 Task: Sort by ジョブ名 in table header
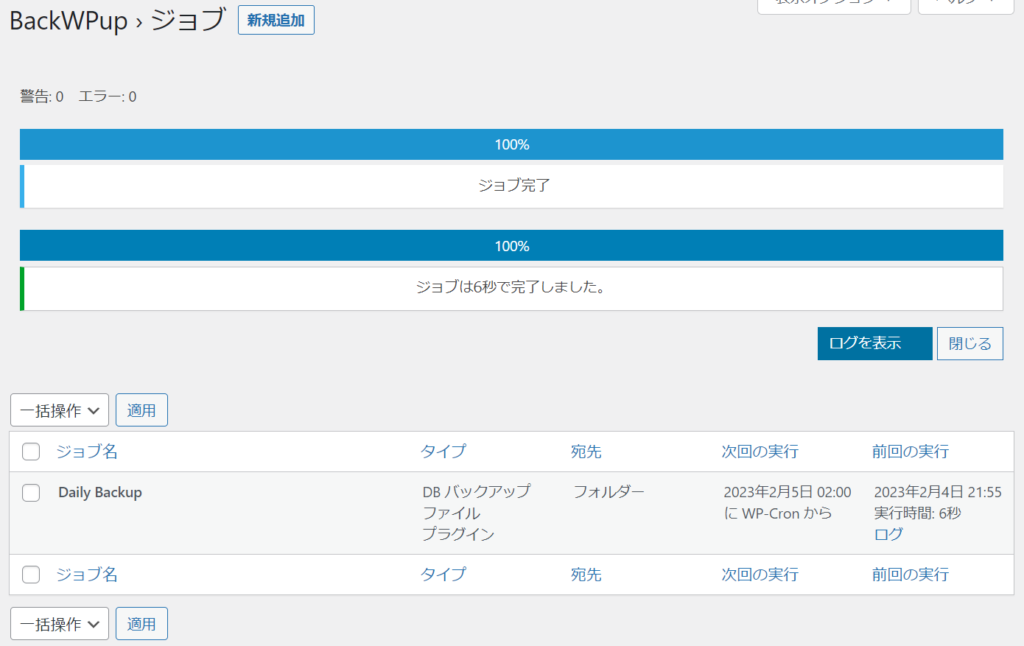click(87, 451)
